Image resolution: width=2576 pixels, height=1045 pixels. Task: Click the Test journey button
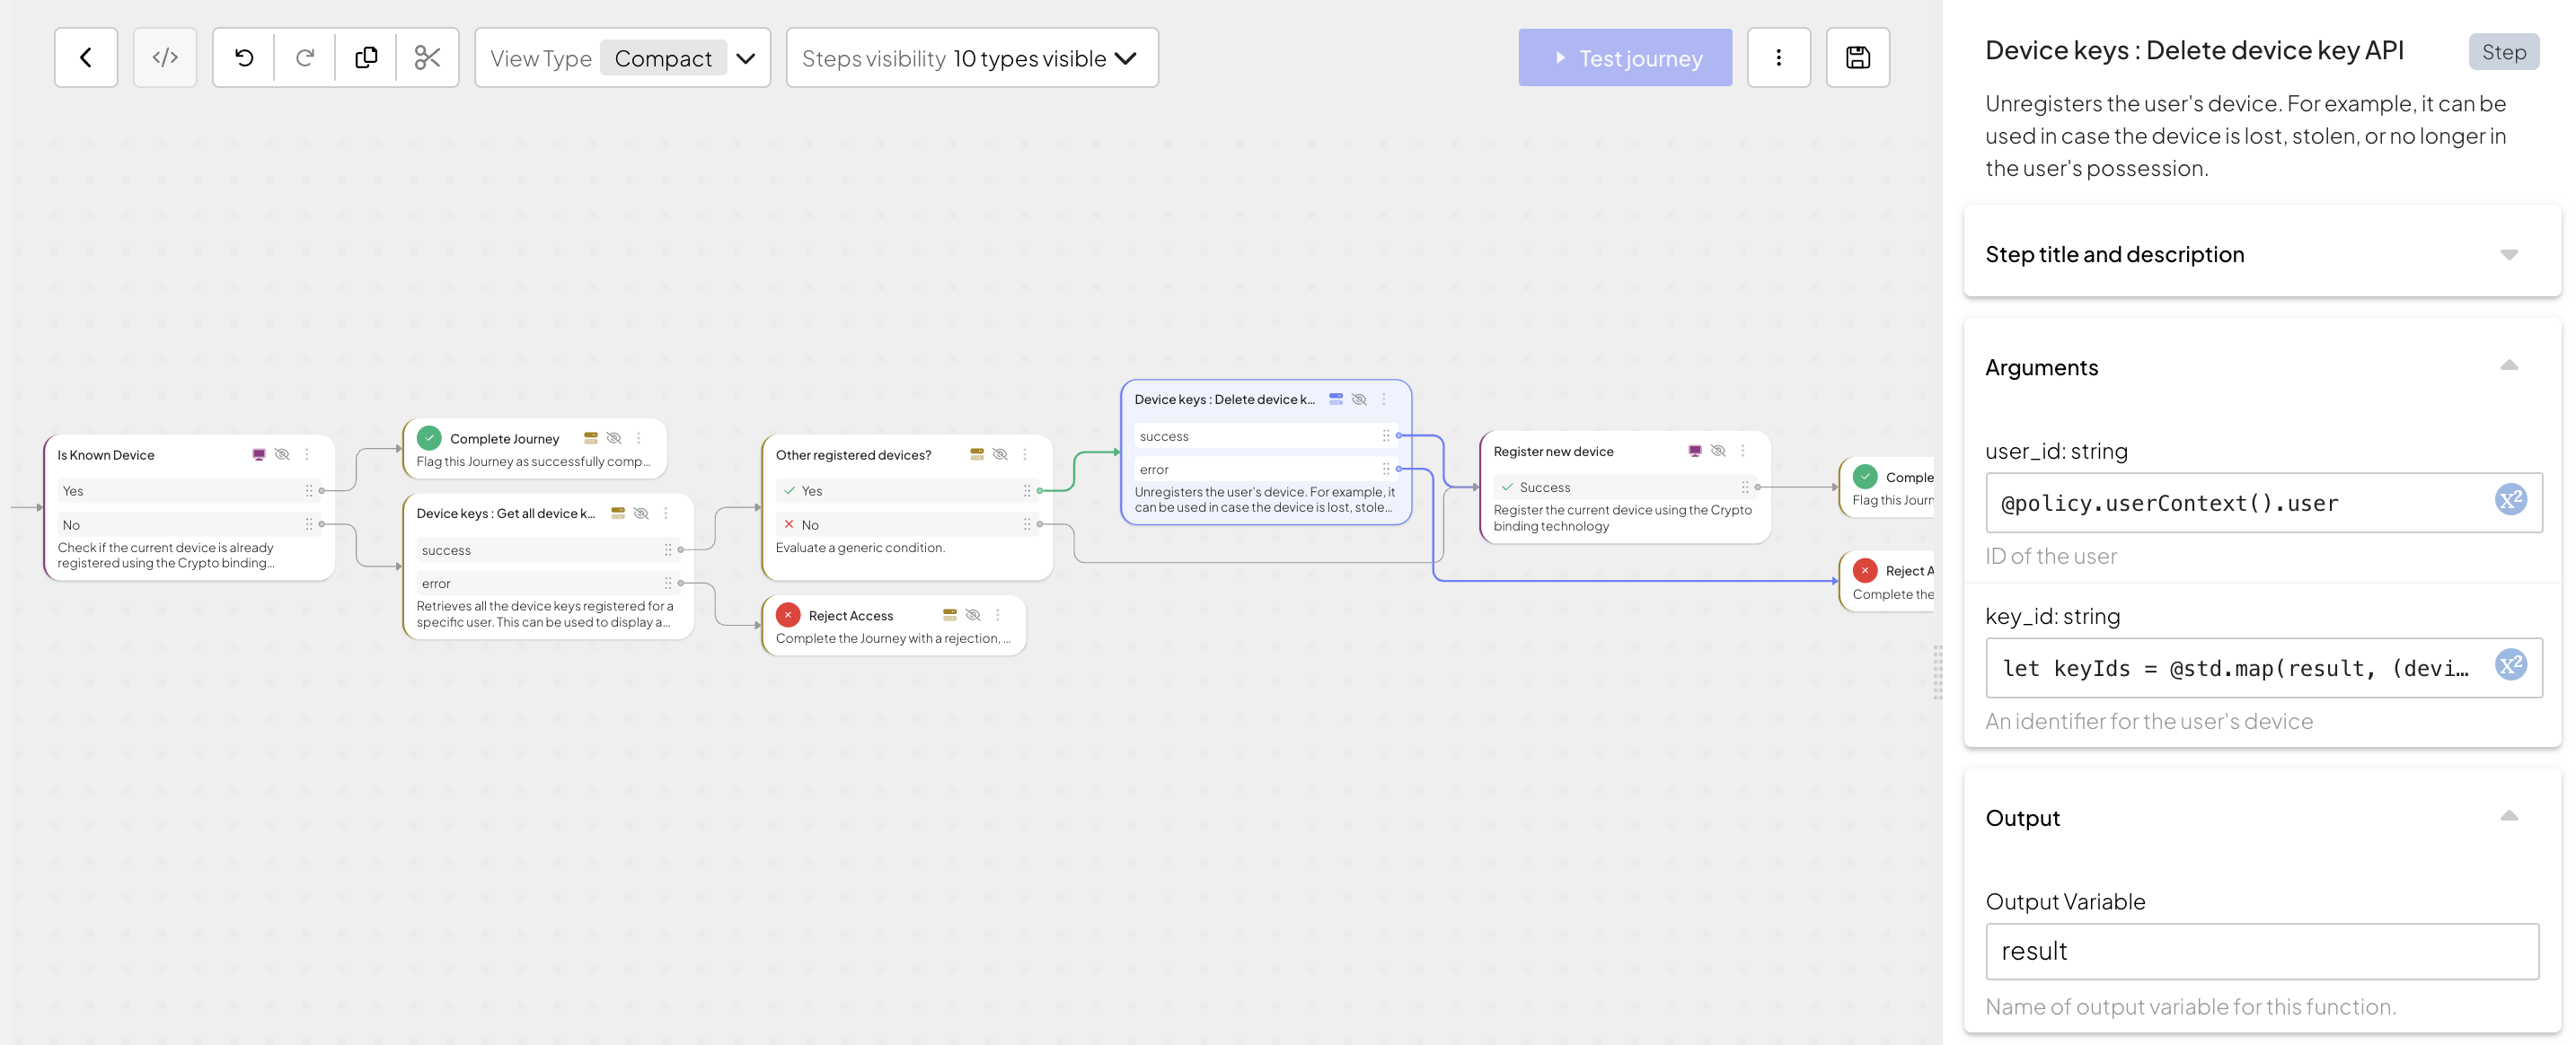point(1624,58)
